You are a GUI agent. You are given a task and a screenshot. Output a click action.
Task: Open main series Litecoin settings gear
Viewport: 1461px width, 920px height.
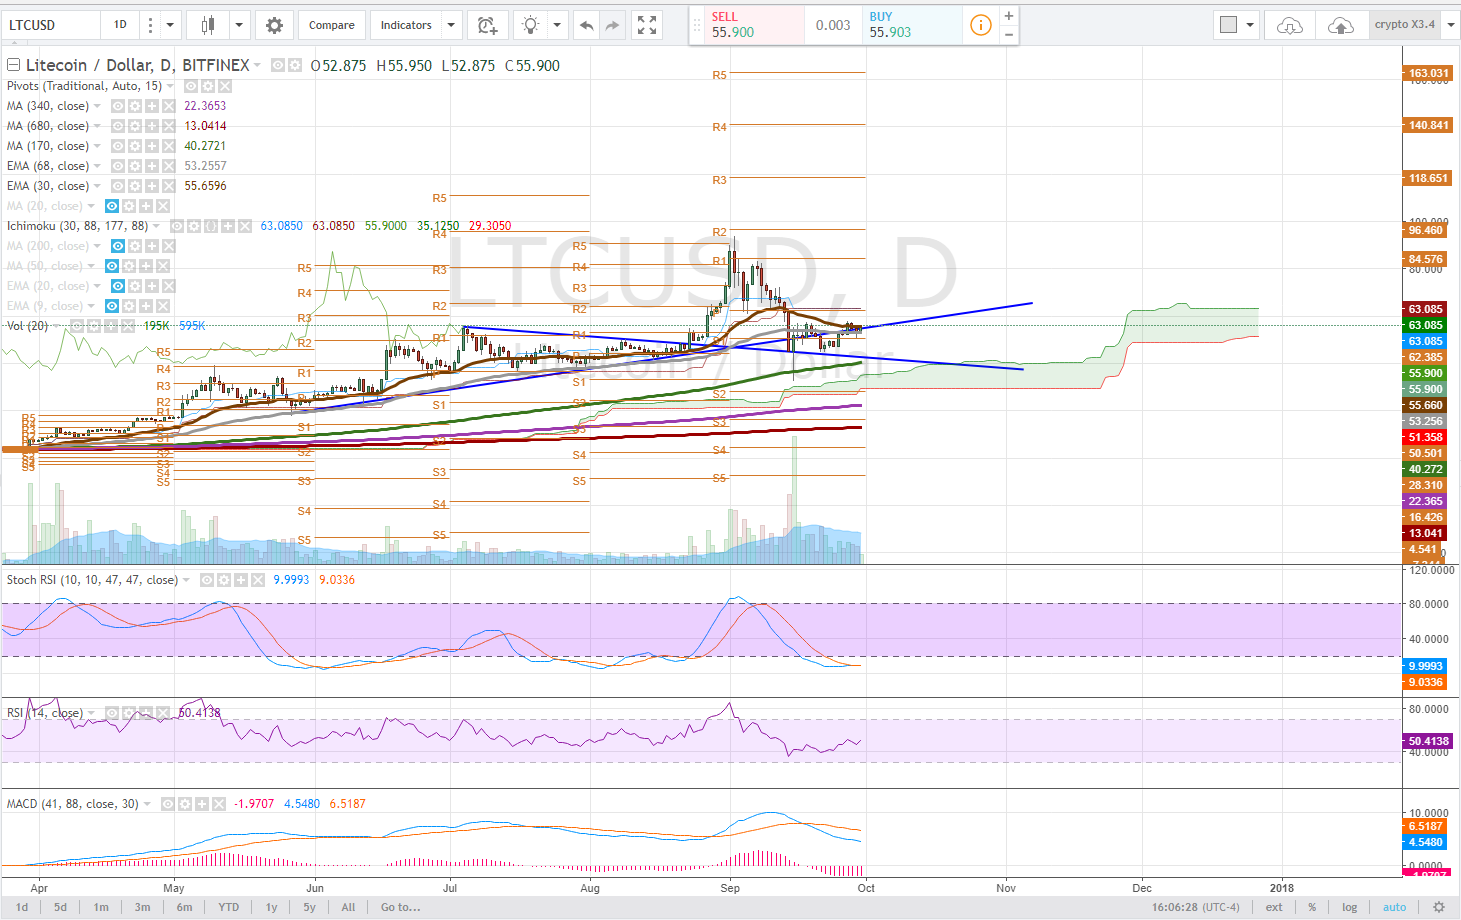[294, 65]
